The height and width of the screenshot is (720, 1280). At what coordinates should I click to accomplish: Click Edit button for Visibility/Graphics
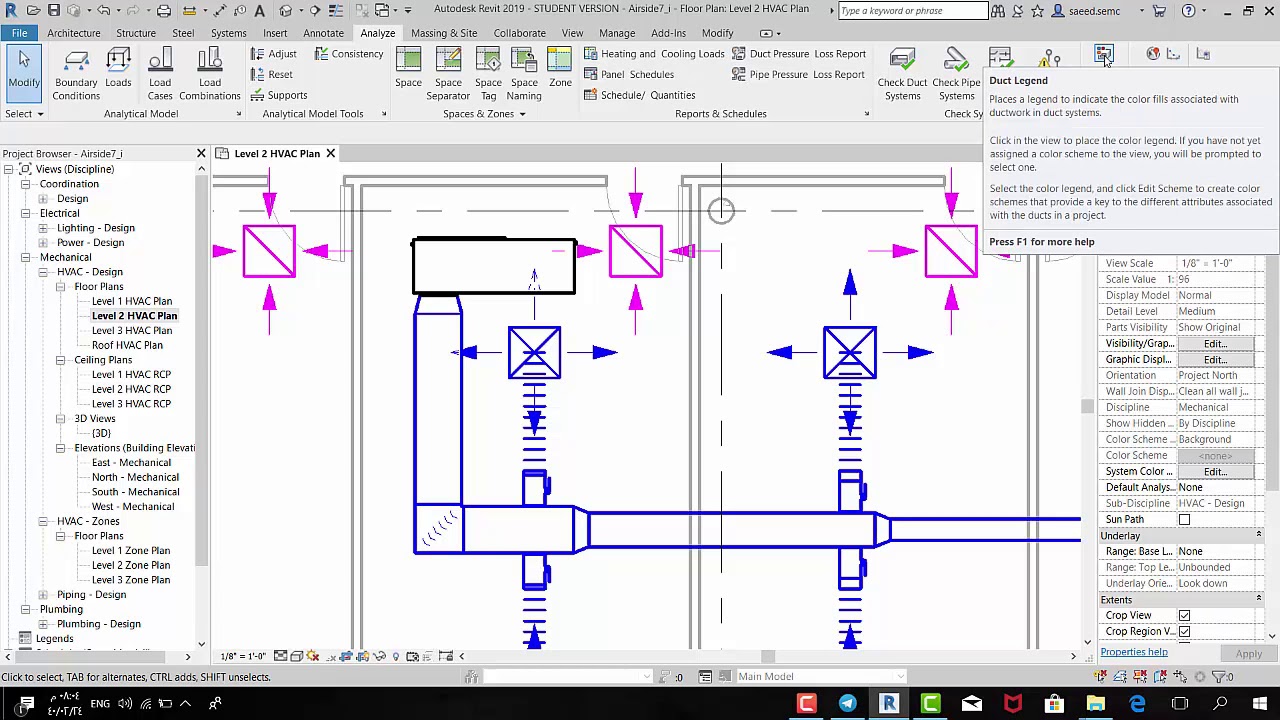[x=1215, y=344]
